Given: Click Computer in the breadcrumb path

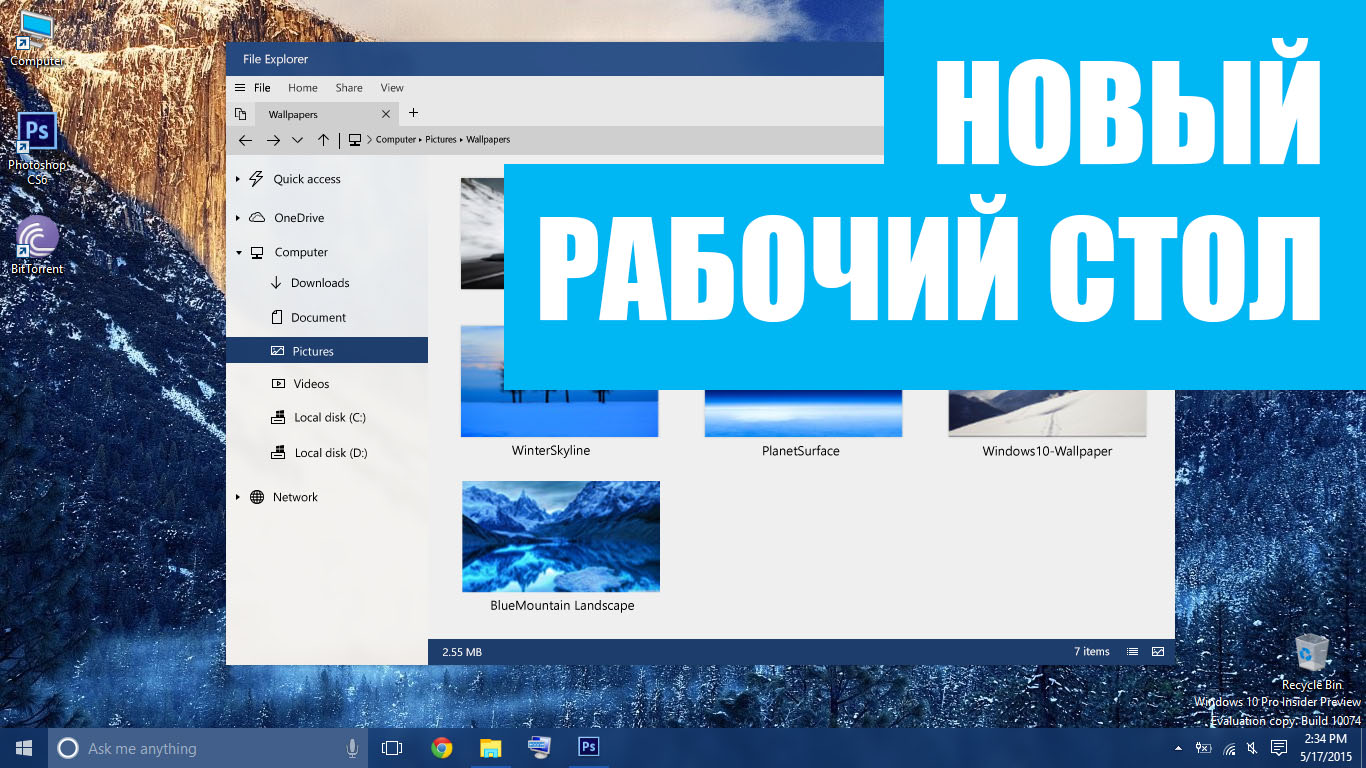Looking at the screenshot, I should (396, 140).
